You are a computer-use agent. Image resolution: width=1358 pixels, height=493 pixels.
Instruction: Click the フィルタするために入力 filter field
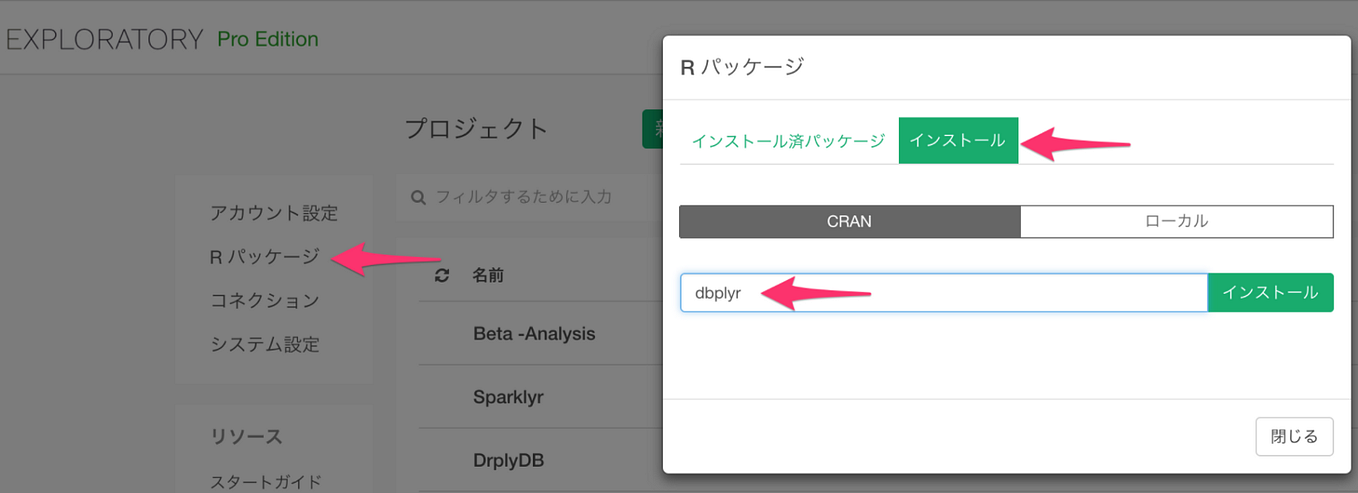[530, 198]
